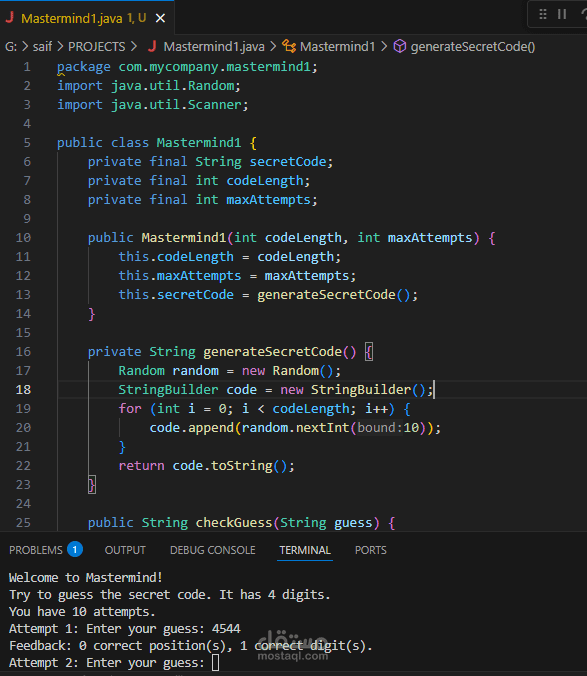The height and width of the screenshot is (676, 587).
Task: Click line number 18 in the gutter
Action: coord(23,390)
